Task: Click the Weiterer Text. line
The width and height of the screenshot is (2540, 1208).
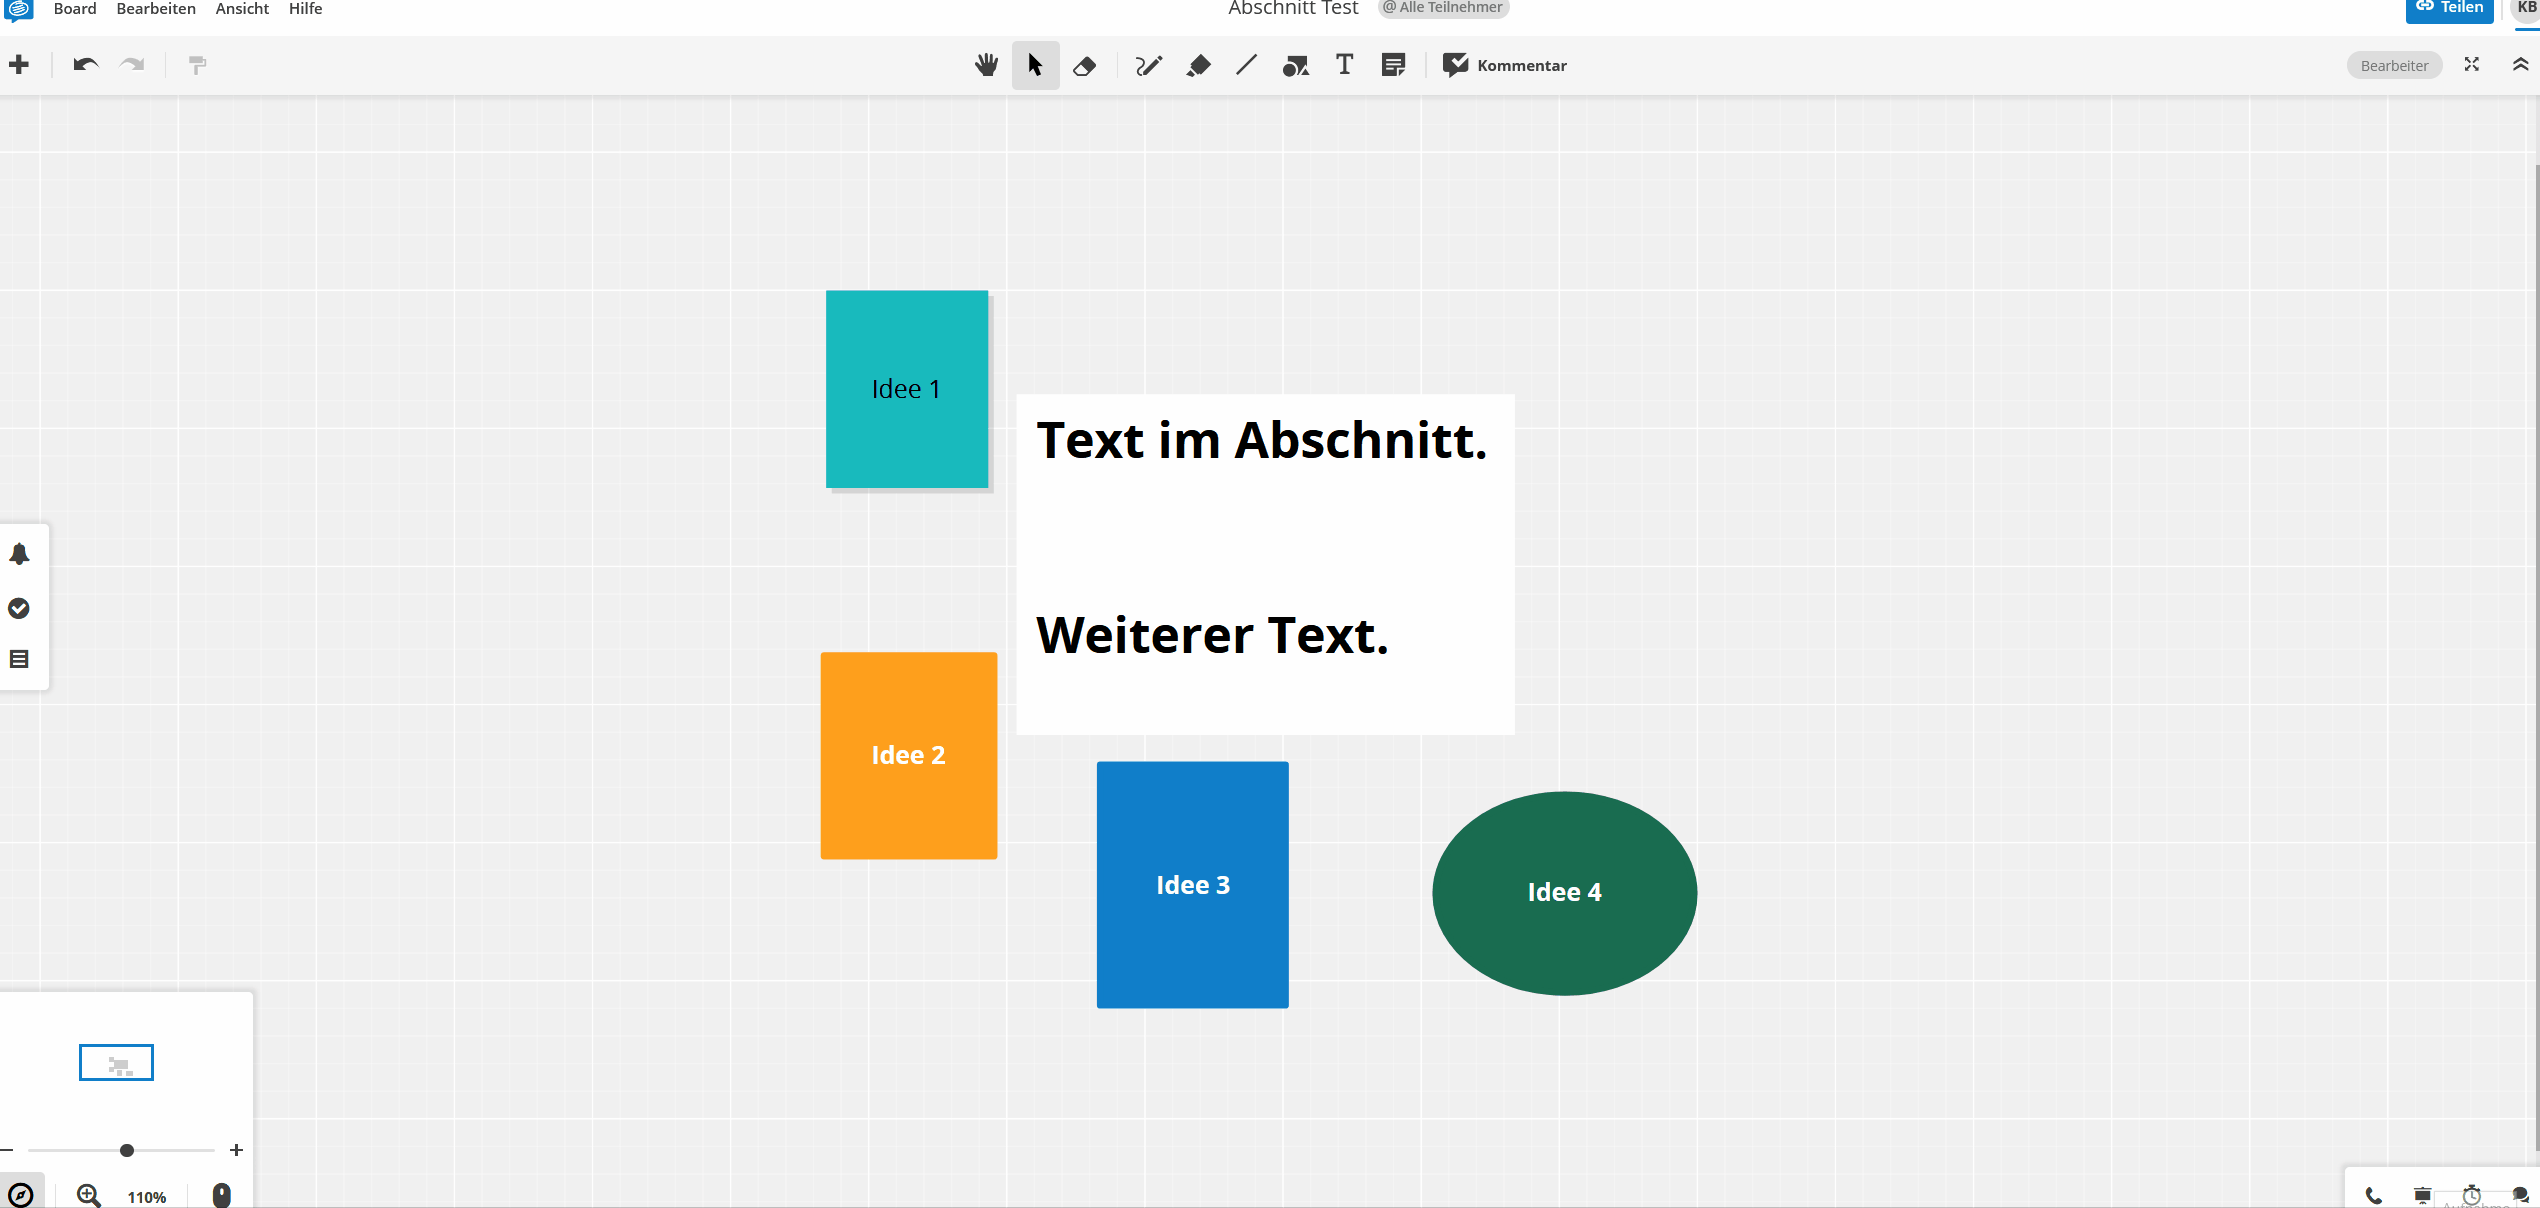Action: pyautogui.click(x=1213, y=636)
